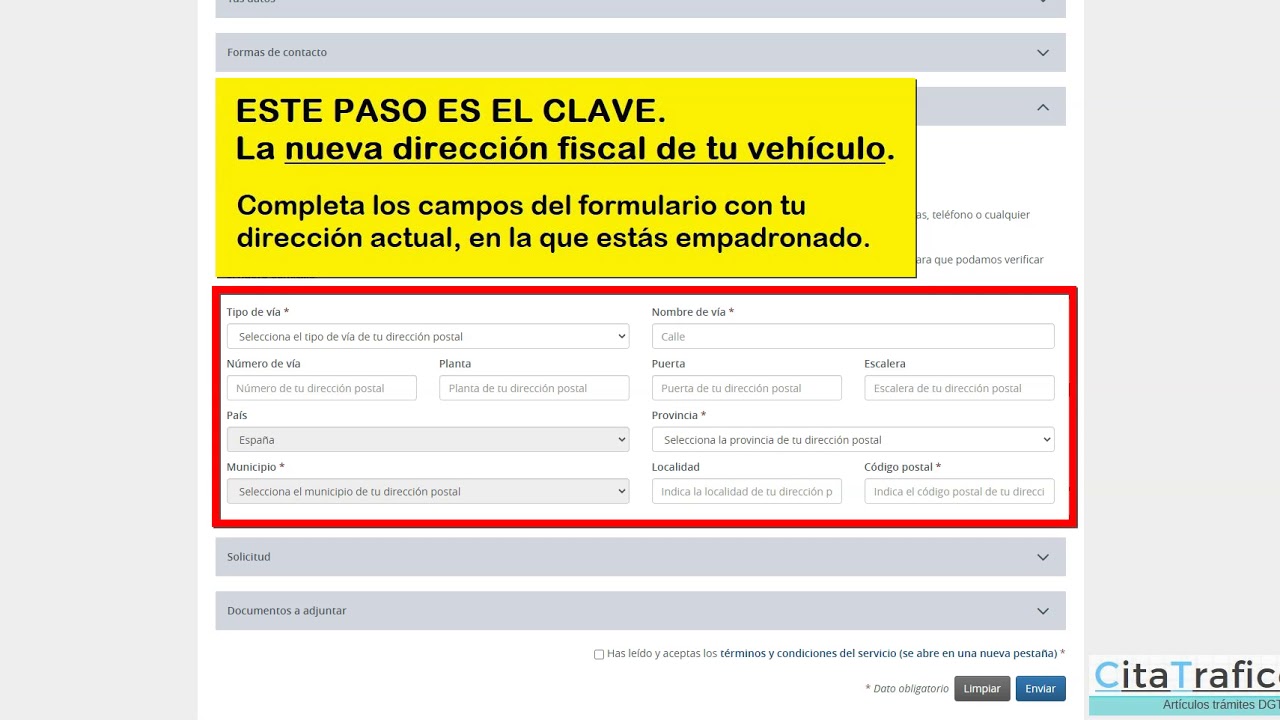This screenshot has height=720, width=1280.
Task: Click the Nombre de vía input field
Action: (x=852, y=337)
